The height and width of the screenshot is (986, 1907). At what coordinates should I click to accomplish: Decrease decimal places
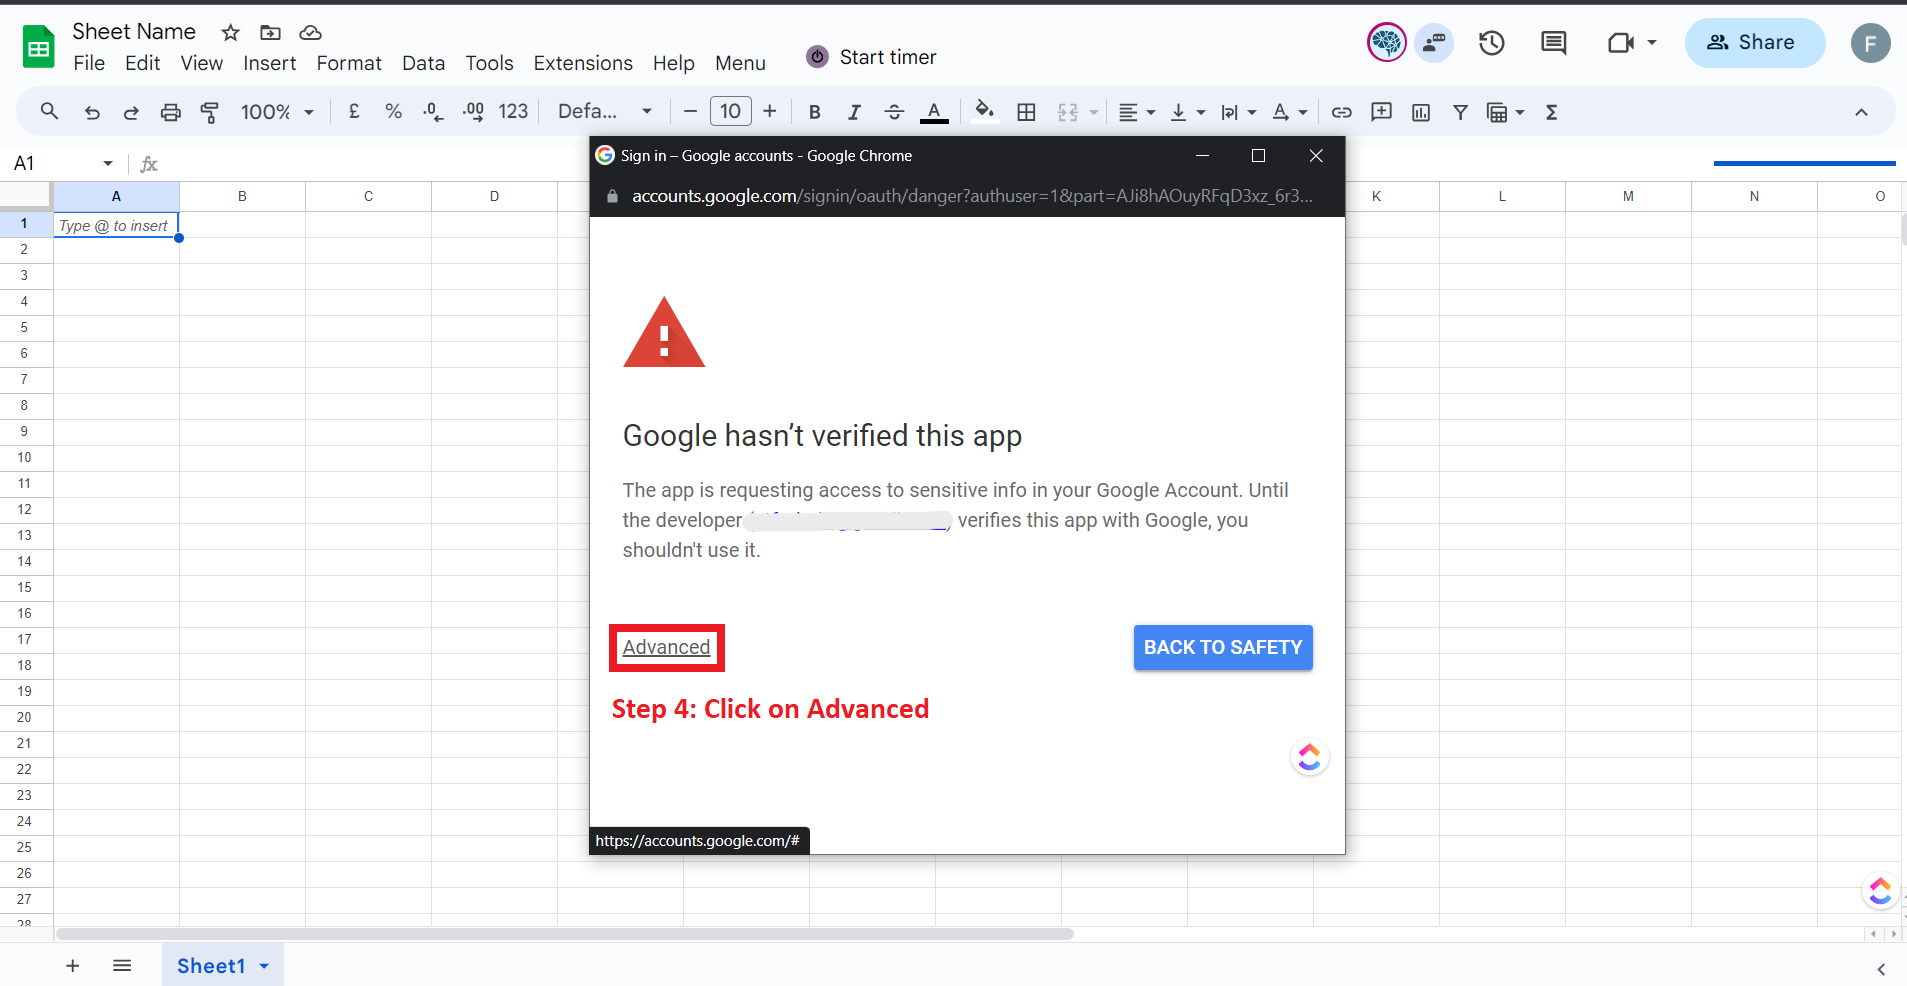point(433,112)
